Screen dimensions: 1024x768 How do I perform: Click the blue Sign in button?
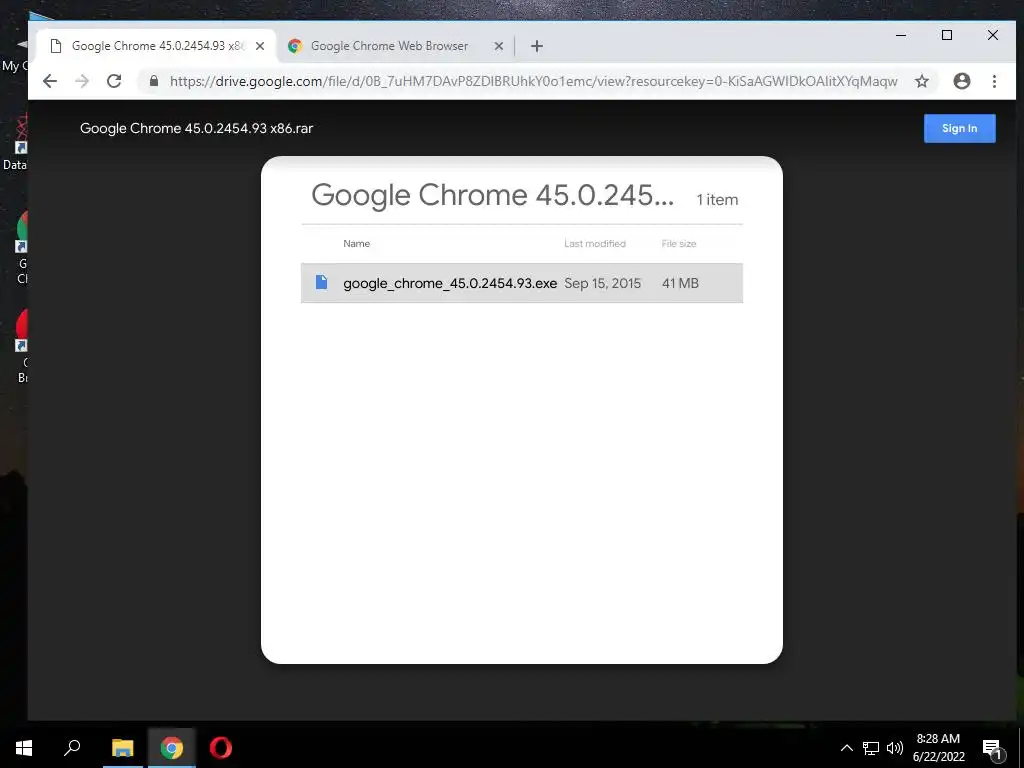[959, 128]
